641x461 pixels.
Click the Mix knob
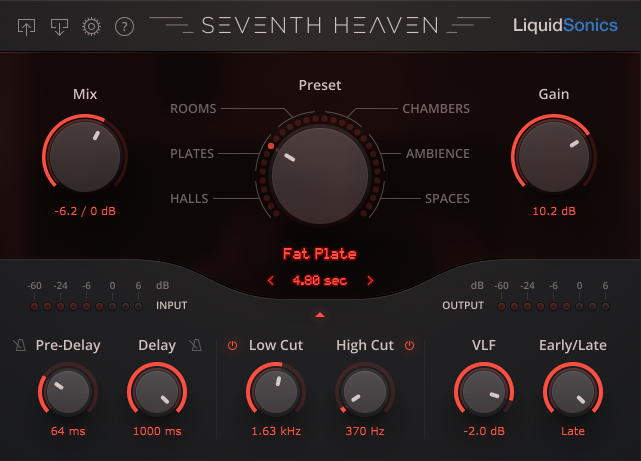click(x=85, y=157)
